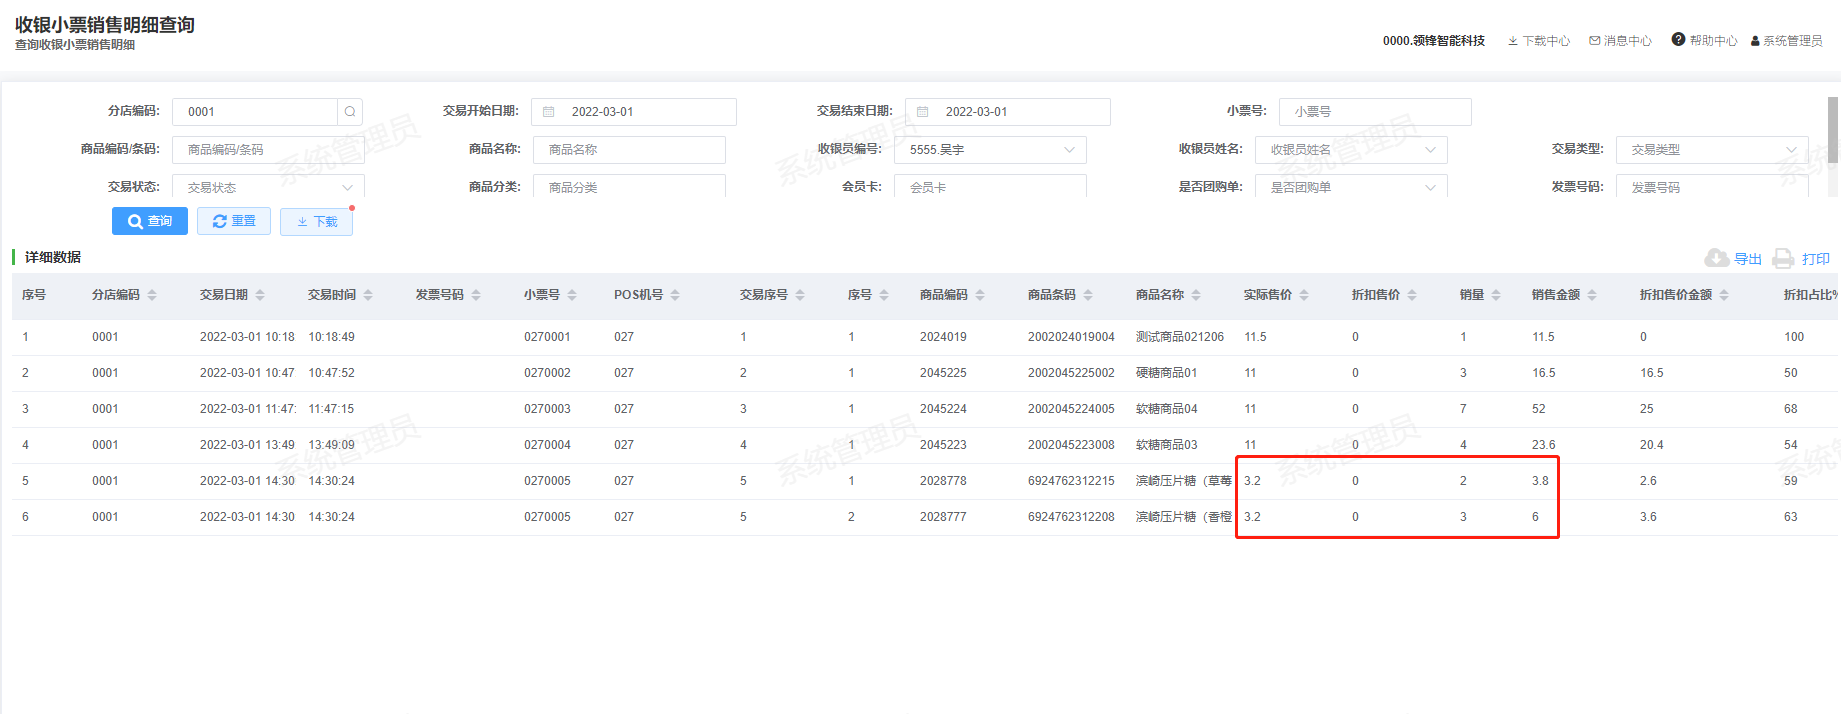The width and height of the screenshot is (1841, 714).
Task: Click the 导出 cloud export icon
Action: [1717, 258]
